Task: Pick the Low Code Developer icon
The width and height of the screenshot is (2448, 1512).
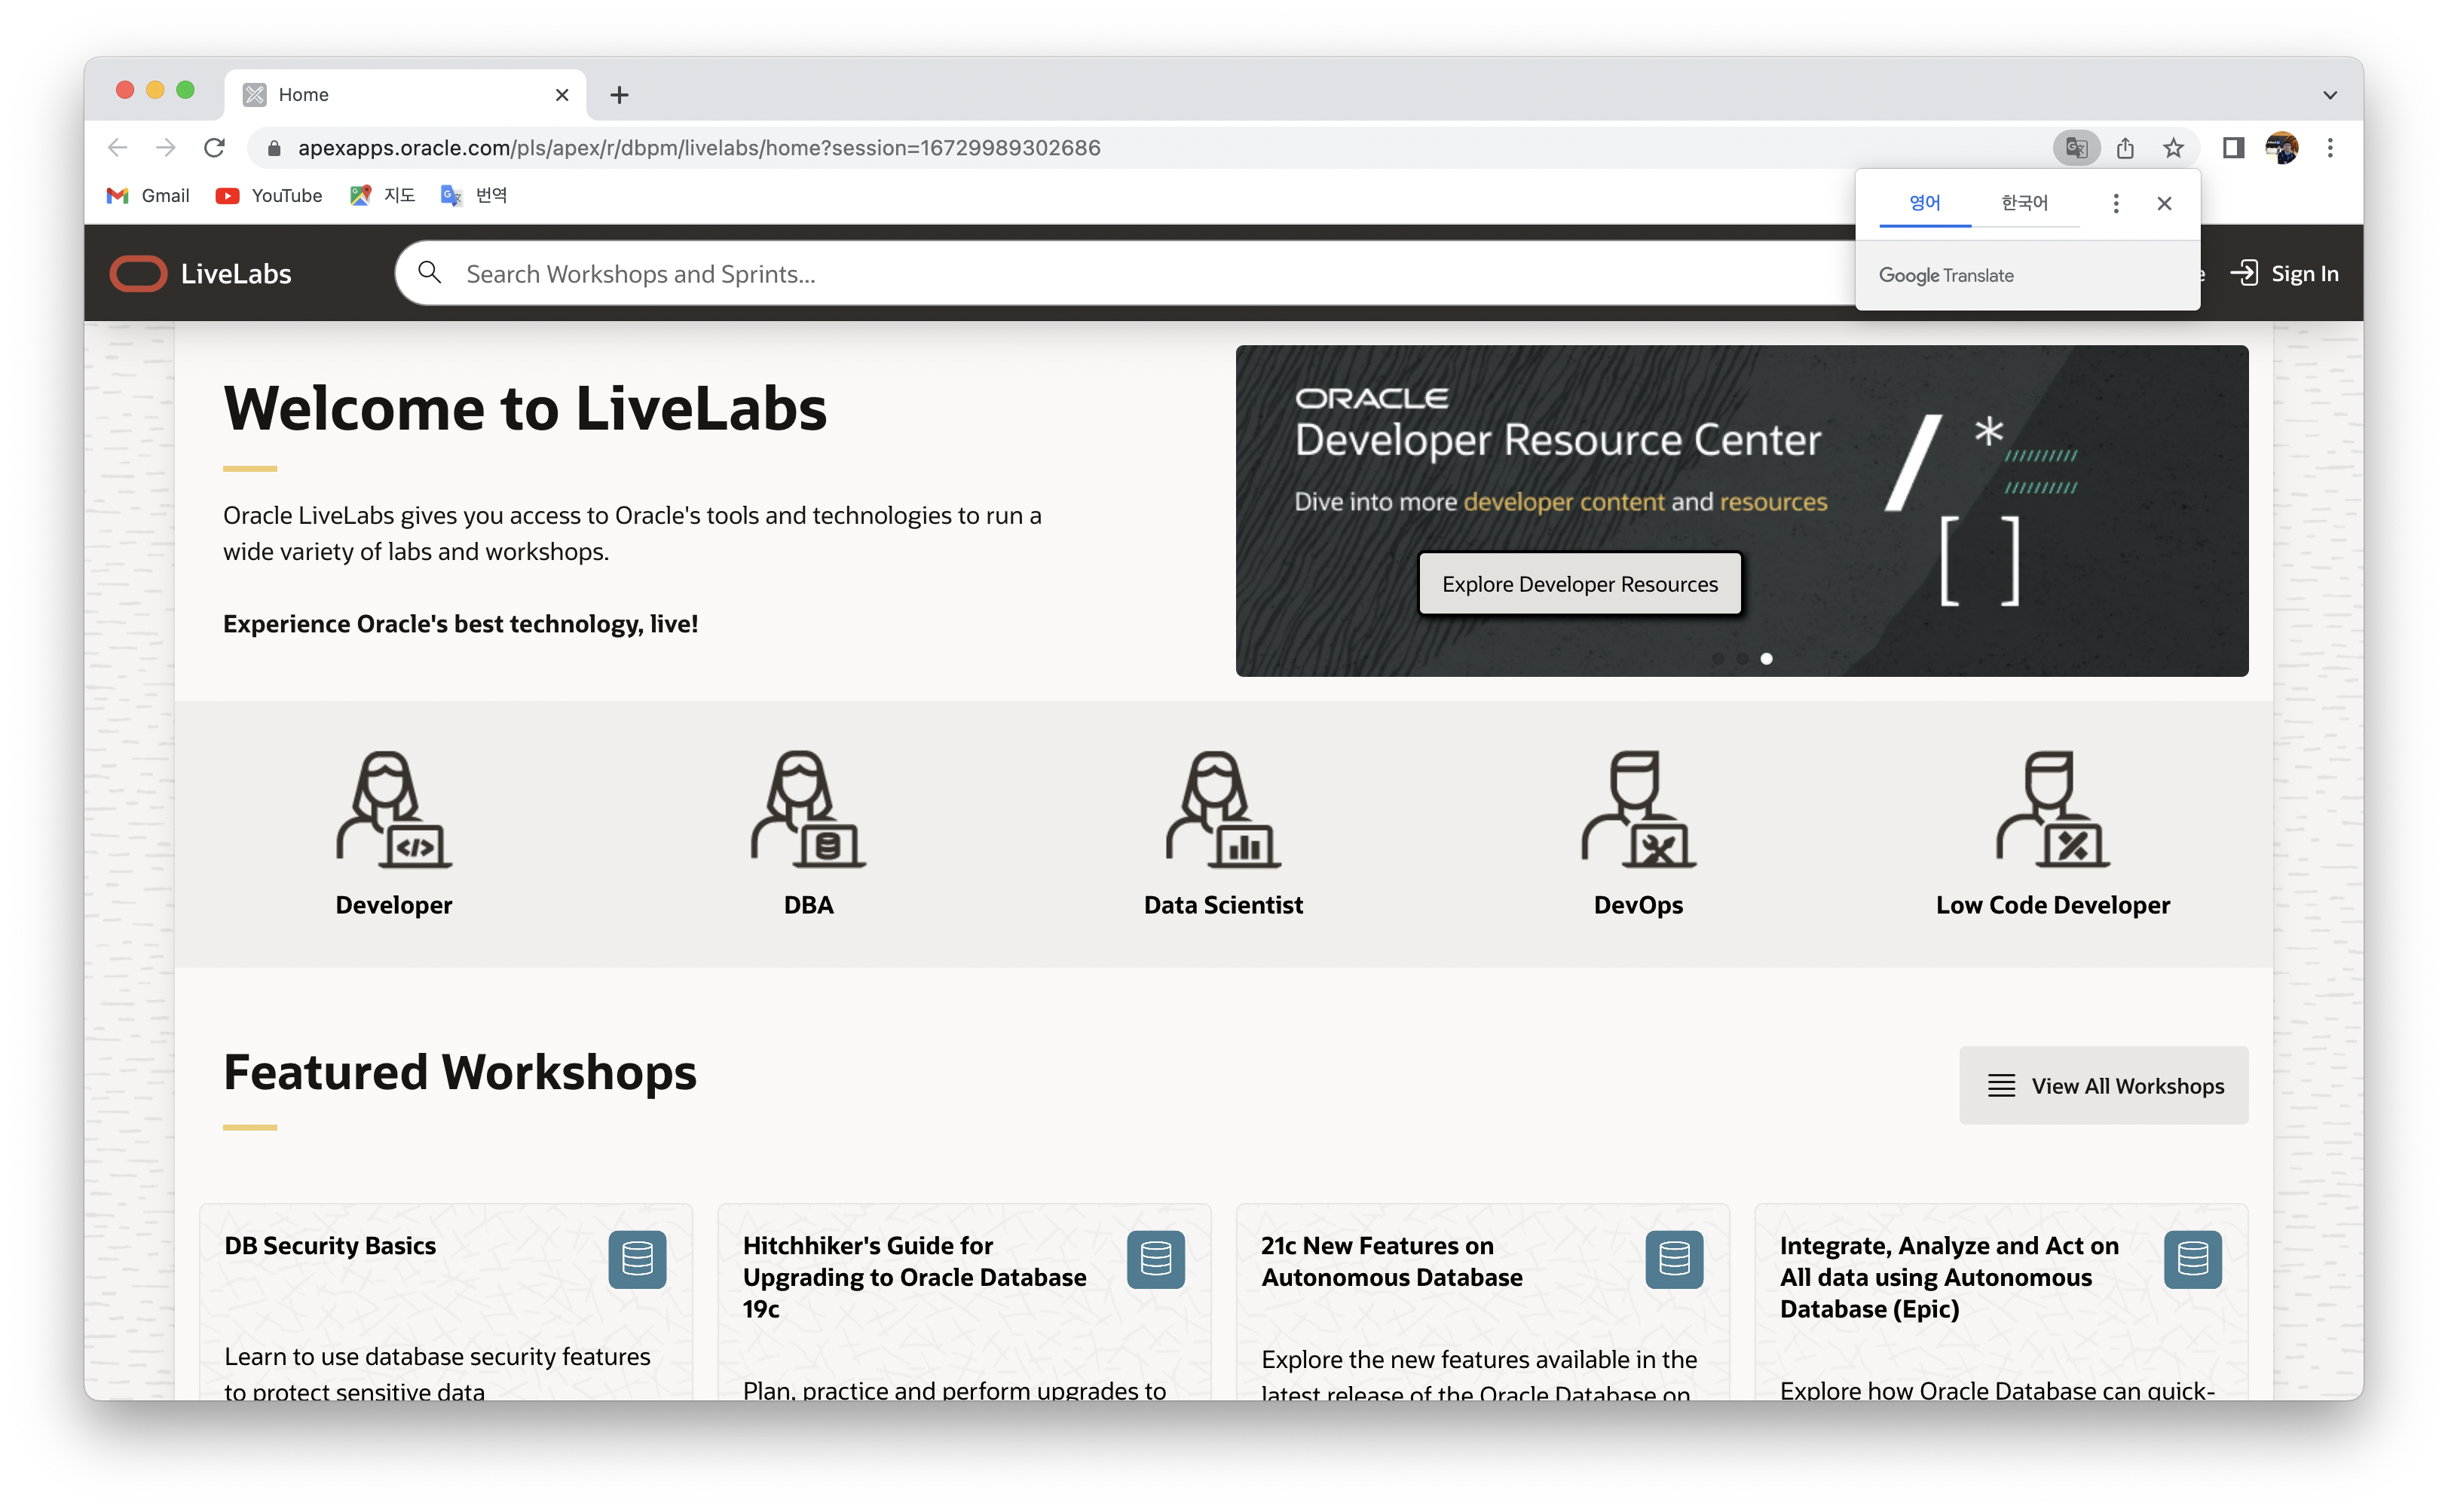Action: click(x=2052, y=810)
